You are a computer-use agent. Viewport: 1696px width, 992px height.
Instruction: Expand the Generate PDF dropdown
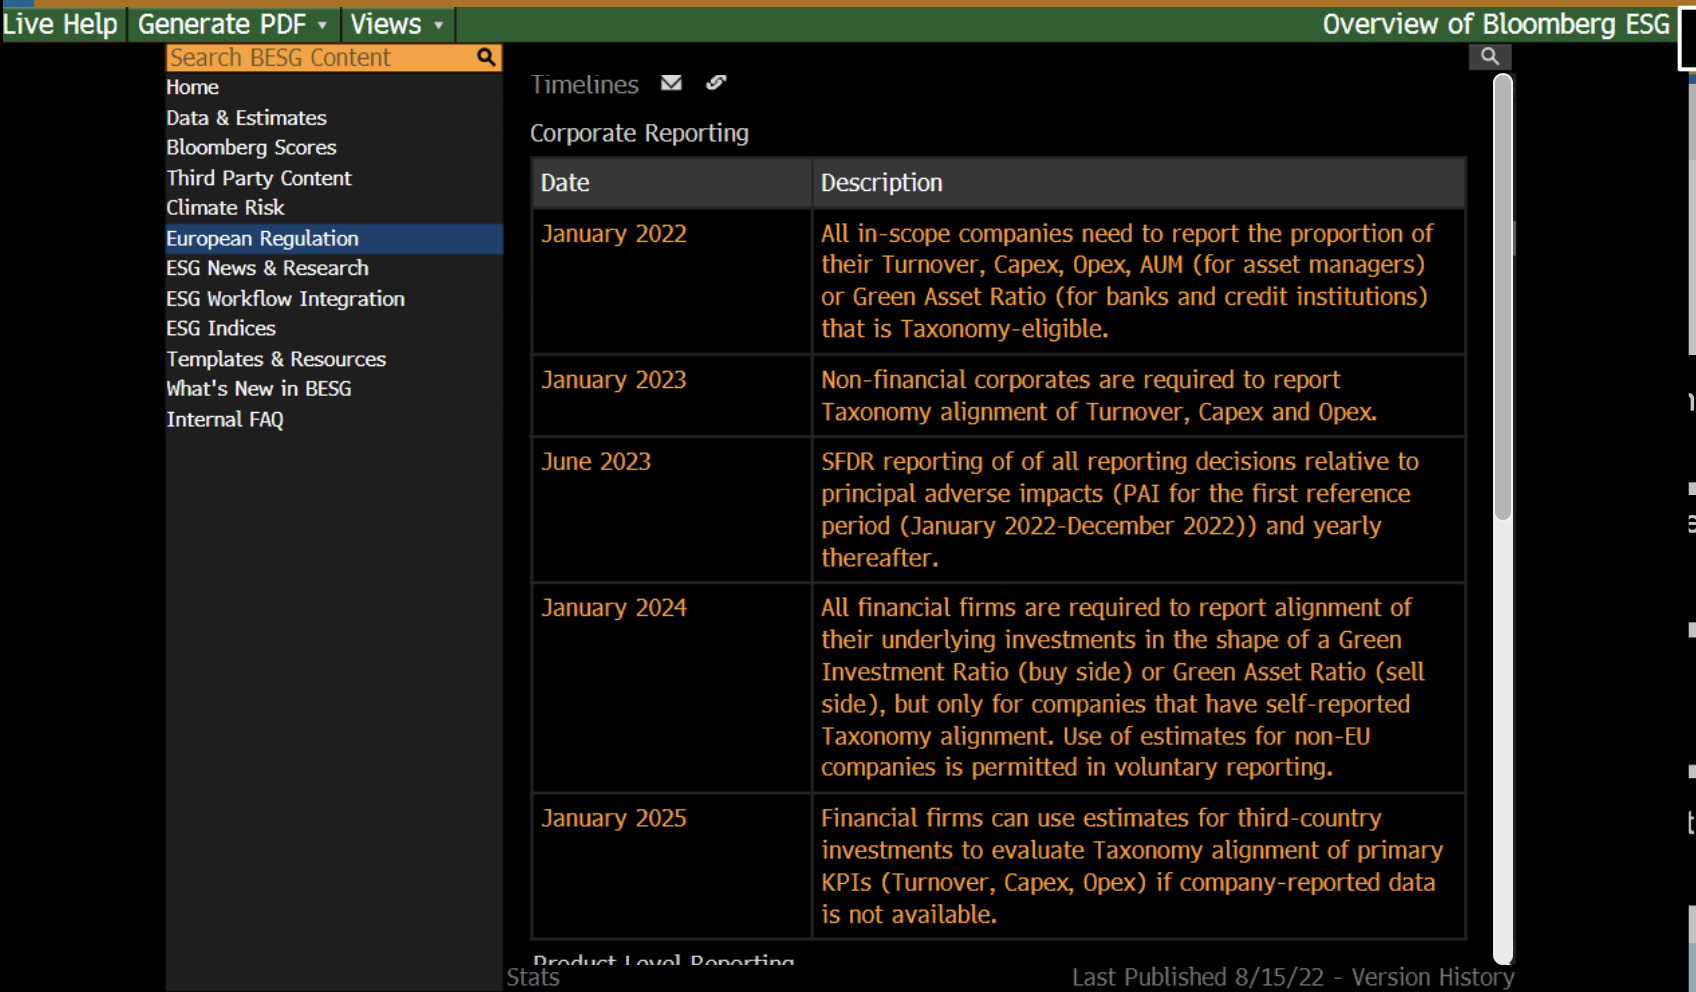(232, 23)
